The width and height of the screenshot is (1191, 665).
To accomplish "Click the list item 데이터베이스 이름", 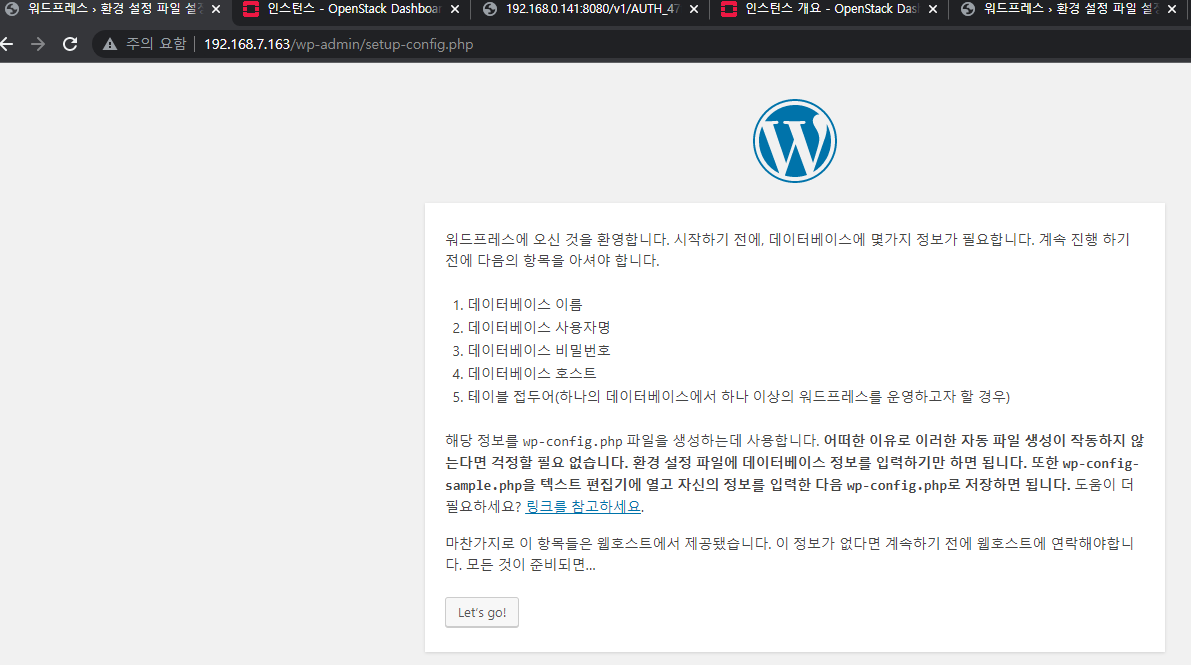I will click(525, 304).
